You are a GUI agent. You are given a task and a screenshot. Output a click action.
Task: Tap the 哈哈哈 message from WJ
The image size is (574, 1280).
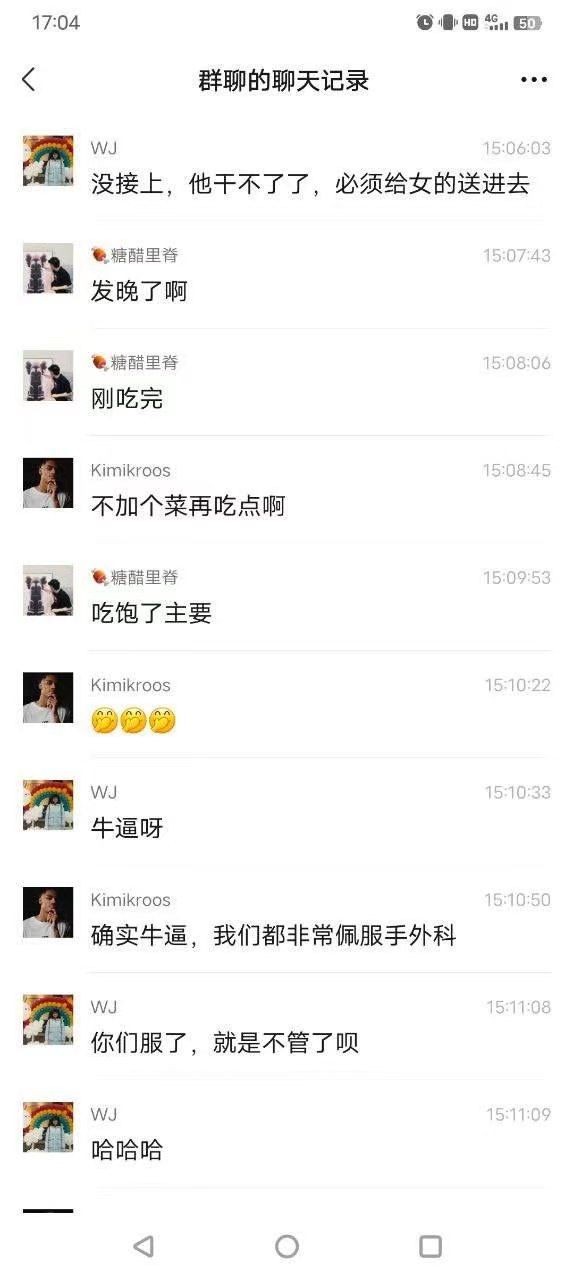click(127, 1150)
